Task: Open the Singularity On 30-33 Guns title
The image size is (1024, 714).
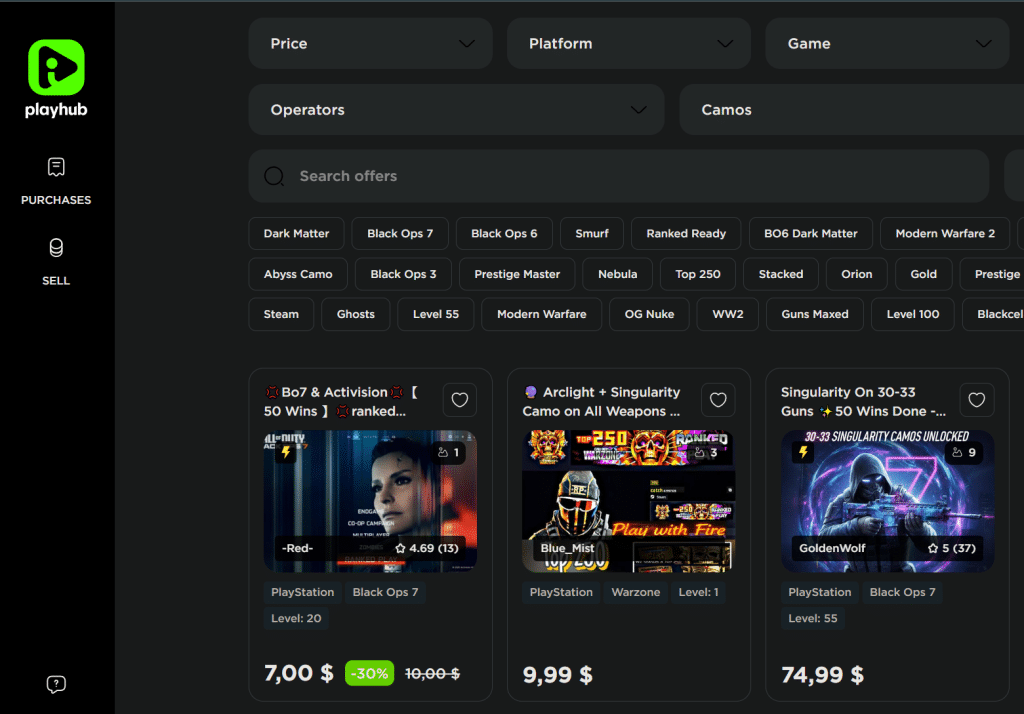Action: (x=863, y=402)
